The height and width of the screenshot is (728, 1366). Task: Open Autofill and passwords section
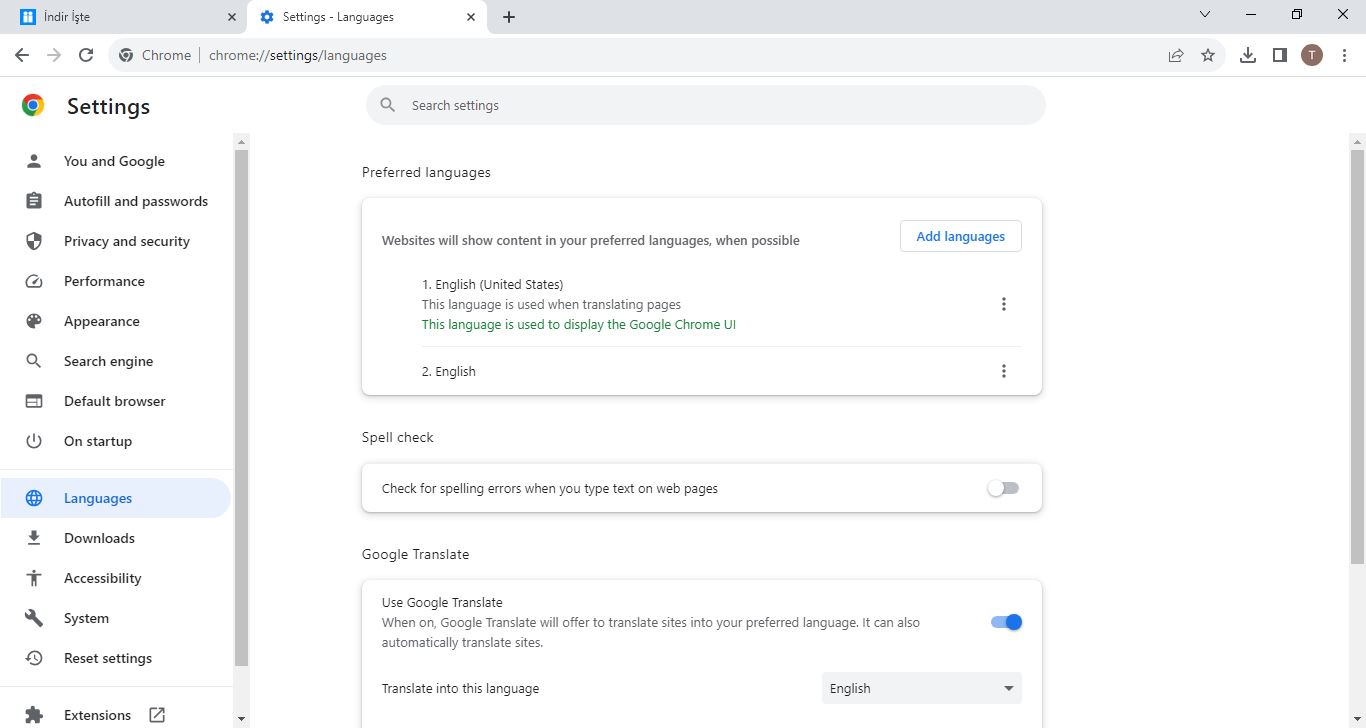pos(115,201)
